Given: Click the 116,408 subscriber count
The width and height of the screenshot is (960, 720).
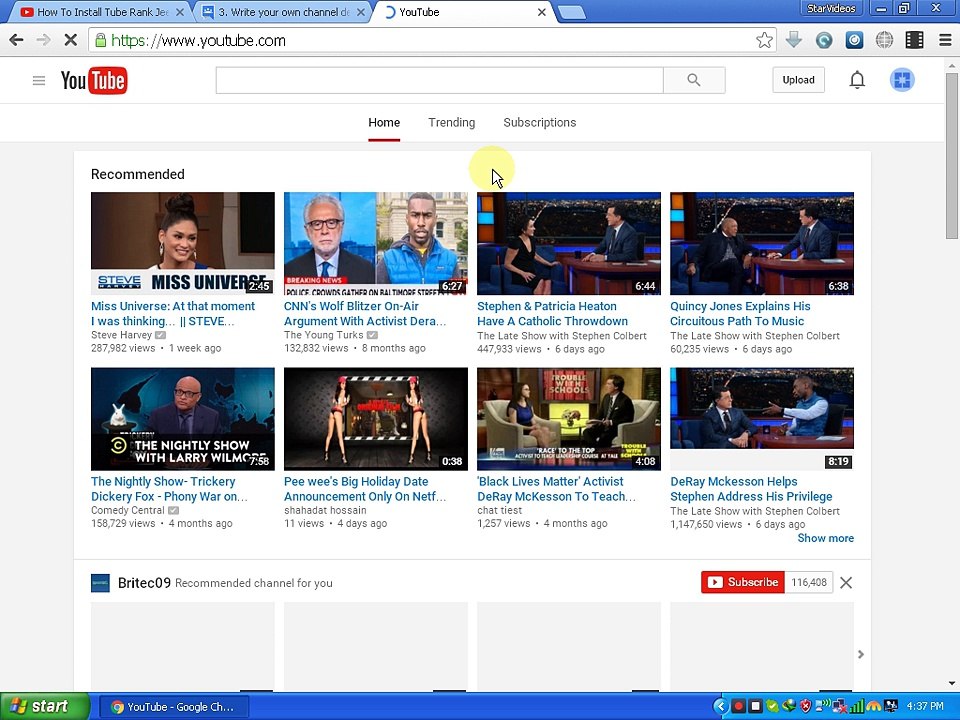Looking at the screenshot, I should click(808, 582).
